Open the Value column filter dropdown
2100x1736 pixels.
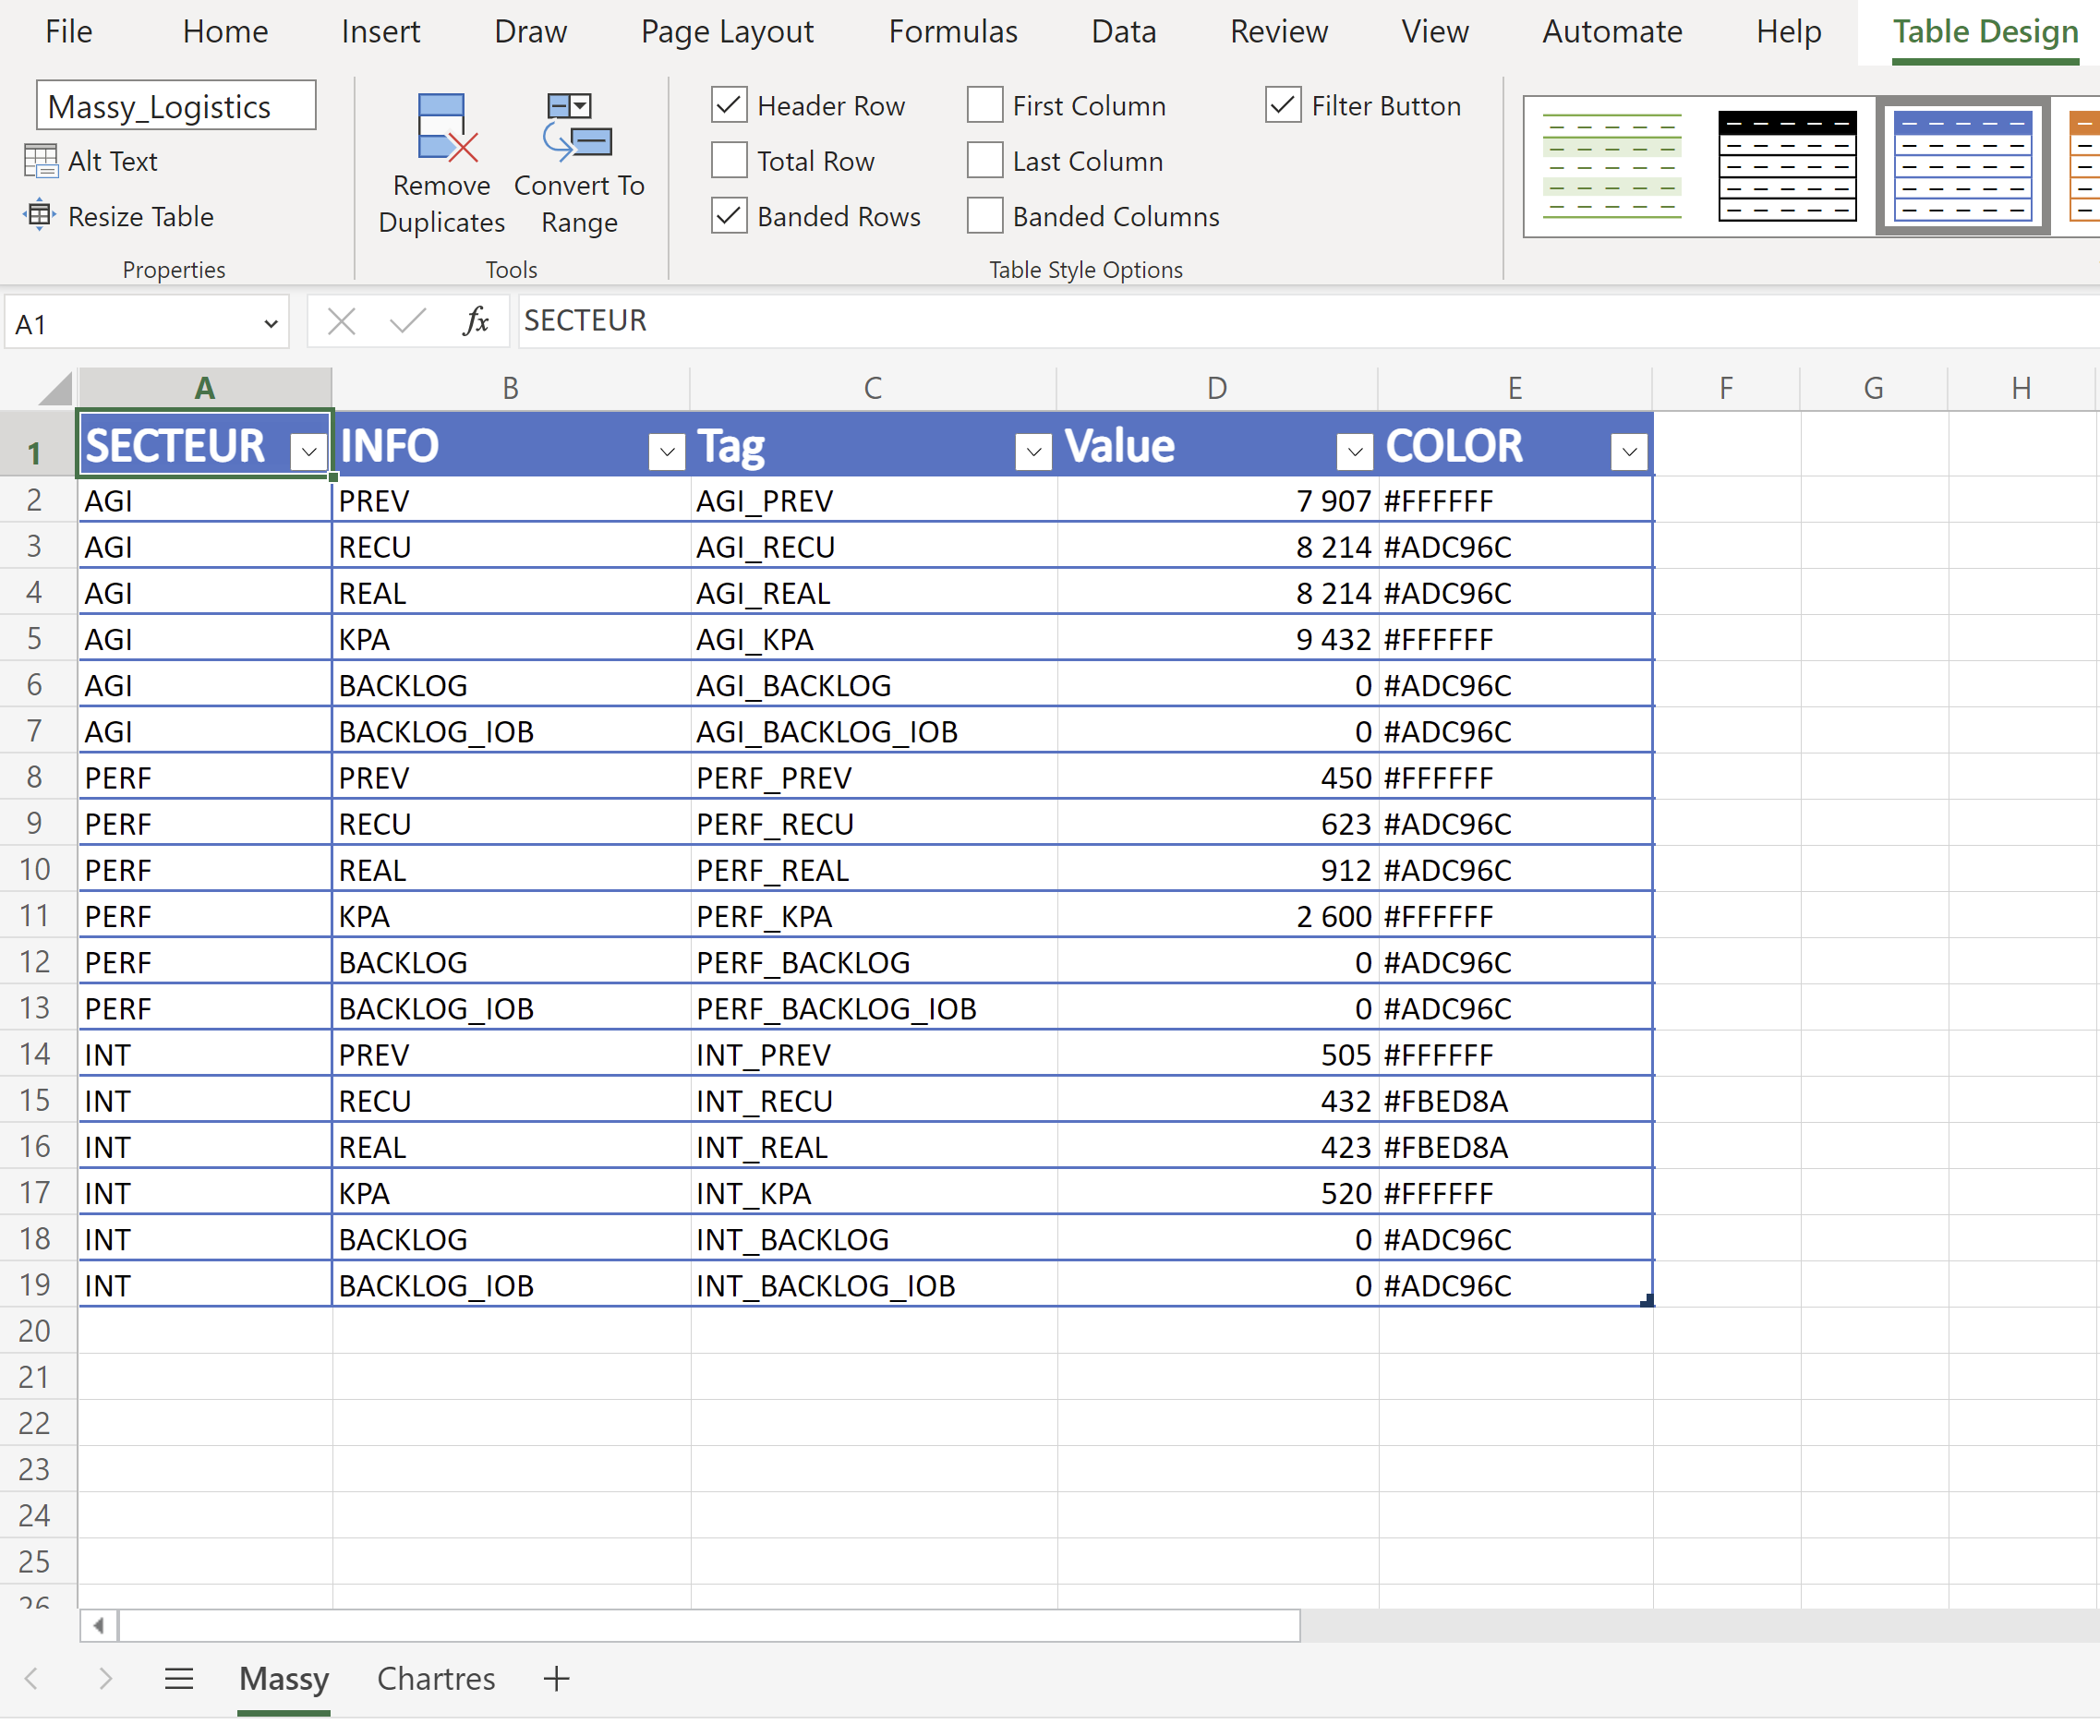point(1355,451)
